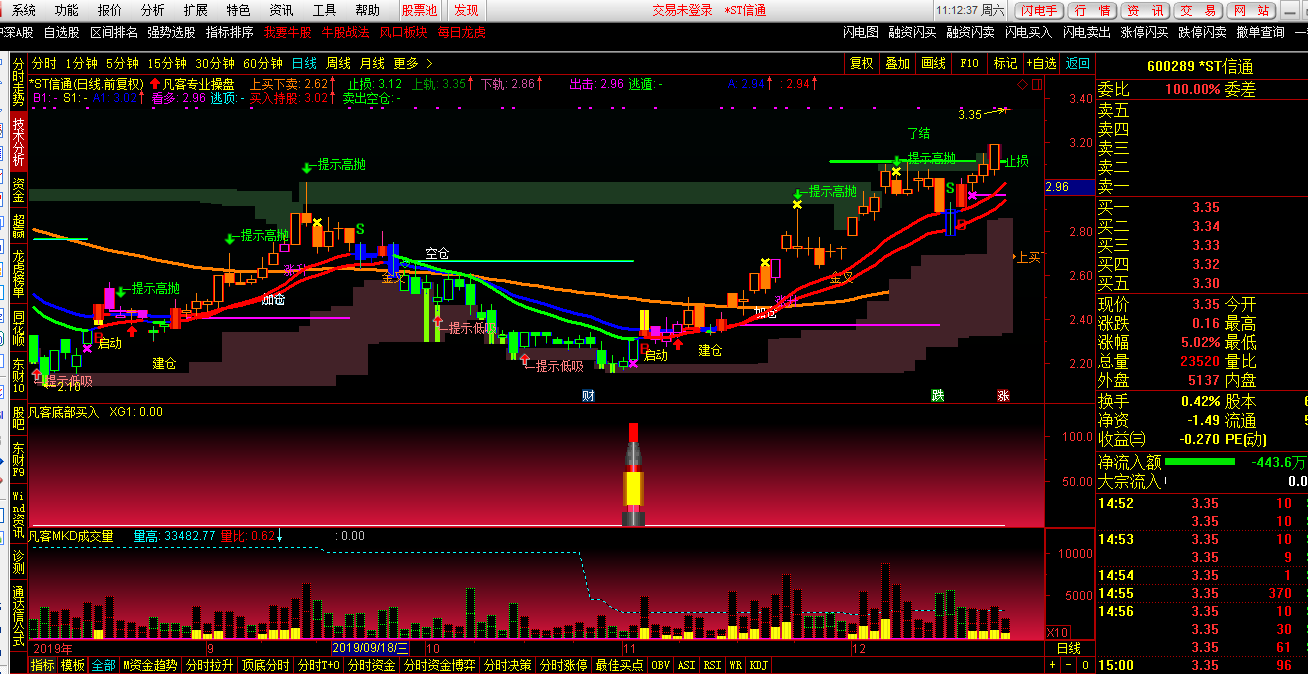Click the red 我要牛股 link
Image resolution: width=1308 pixels, height=674 pixels.
click(288, 32)
